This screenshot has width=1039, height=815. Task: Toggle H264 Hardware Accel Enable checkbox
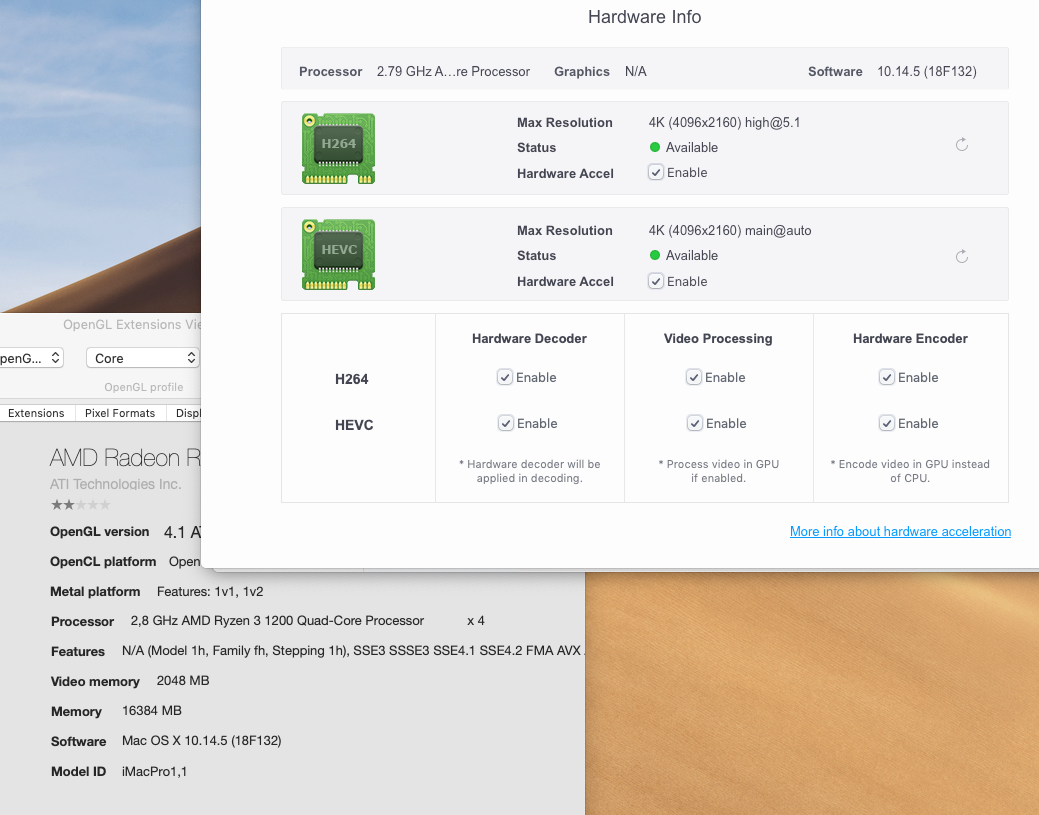(x=656, y=173)
